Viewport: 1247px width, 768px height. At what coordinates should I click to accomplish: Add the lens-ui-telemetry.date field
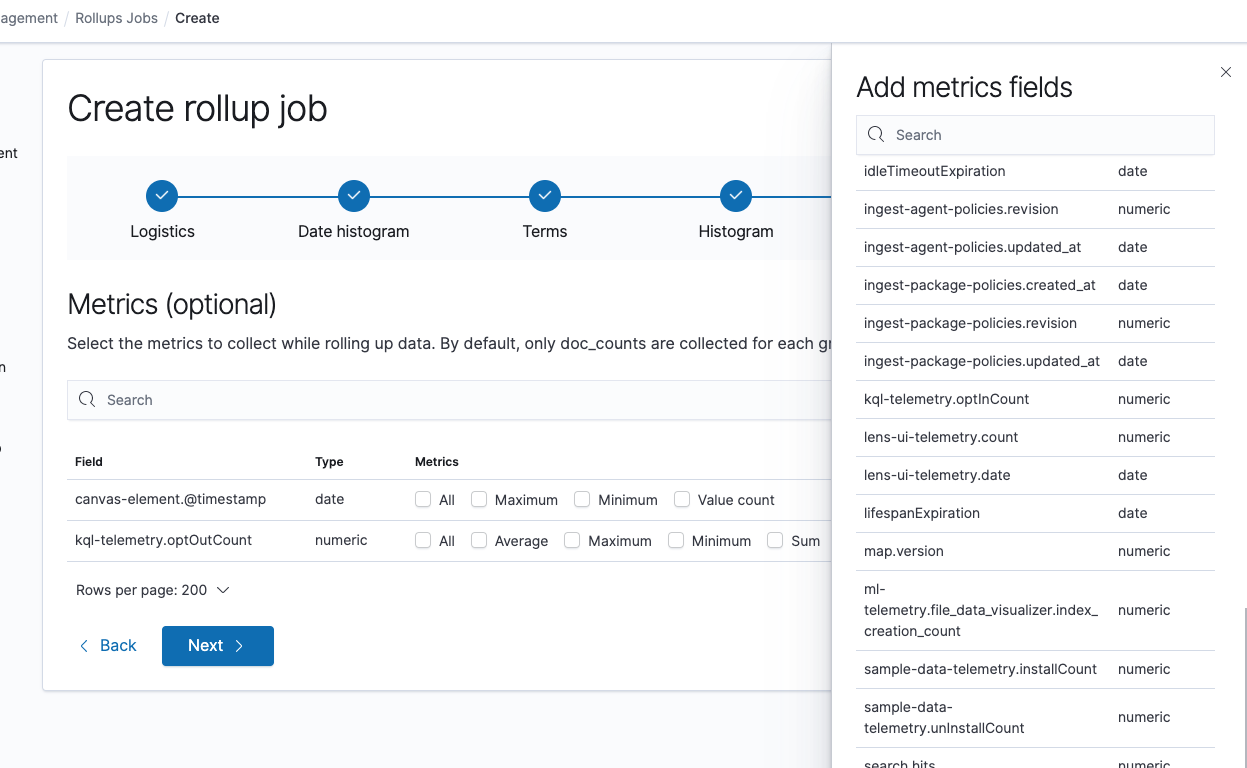1035,475
